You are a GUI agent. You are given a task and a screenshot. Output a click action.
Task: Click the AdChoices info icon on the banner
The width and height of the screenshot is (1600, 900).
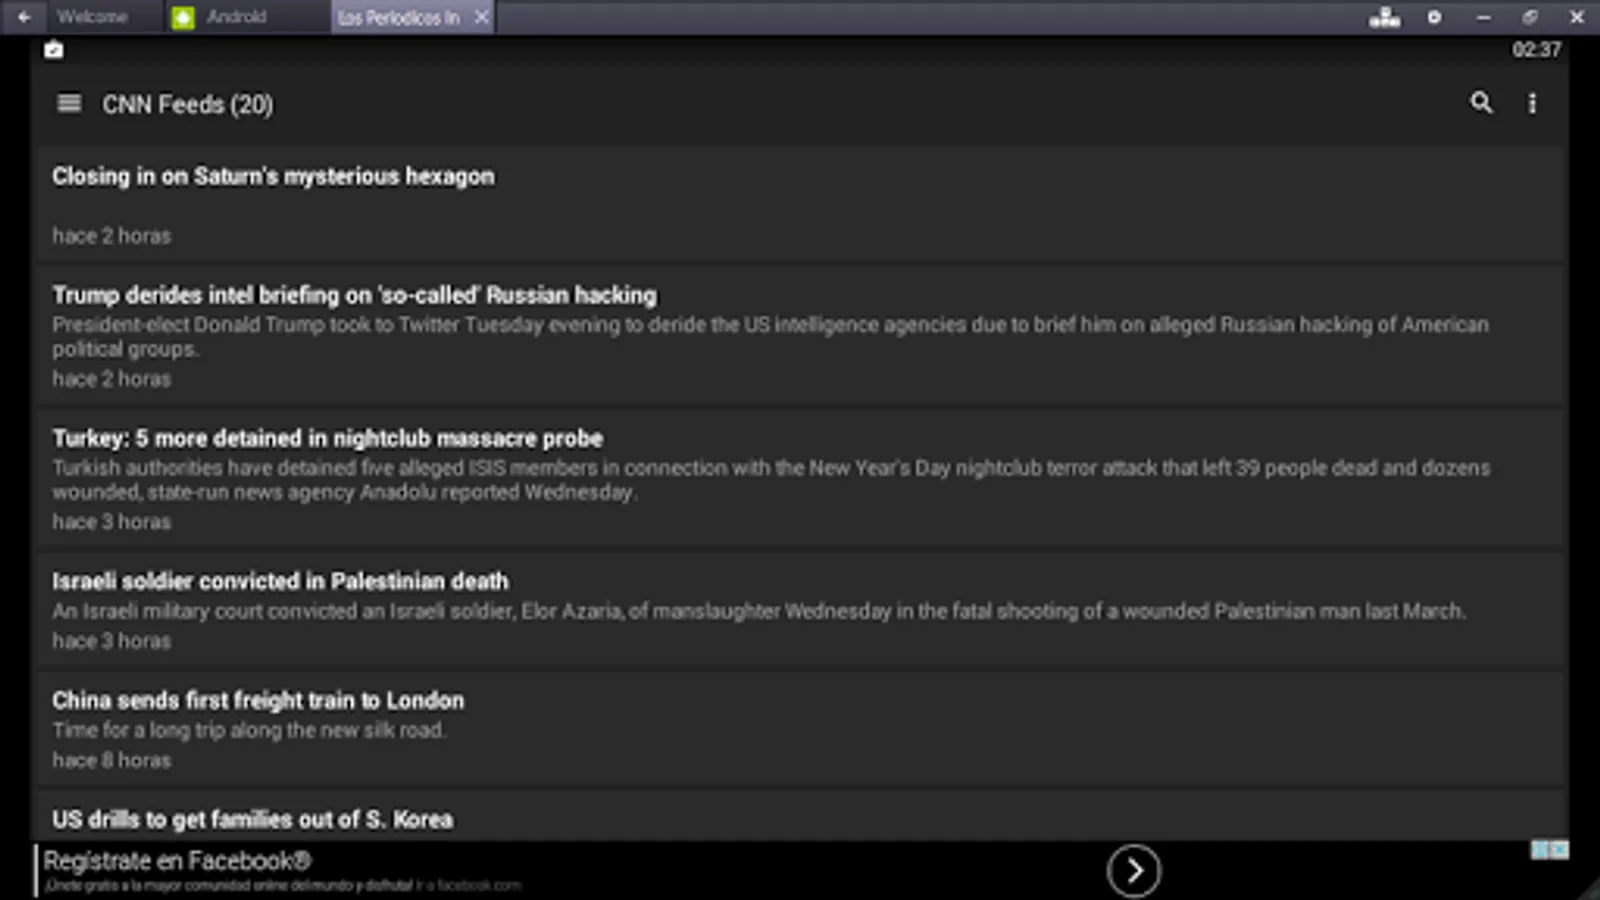[x=1540, y=850]
